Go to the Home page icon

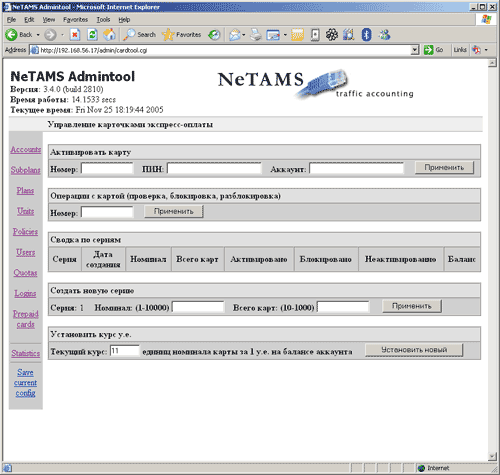point(109,35)
